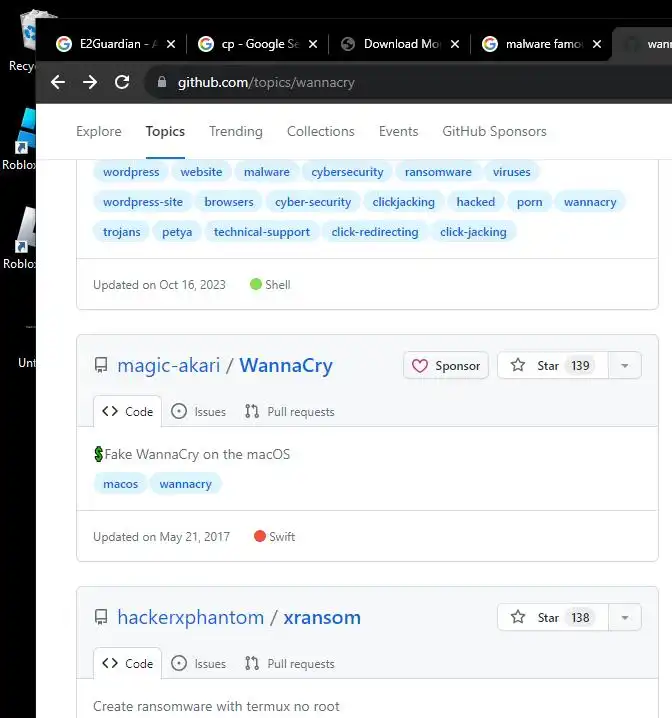Open the GitHub Sponsors navigation item
Viewport: 672px width, 718px height.
[494, 131]
